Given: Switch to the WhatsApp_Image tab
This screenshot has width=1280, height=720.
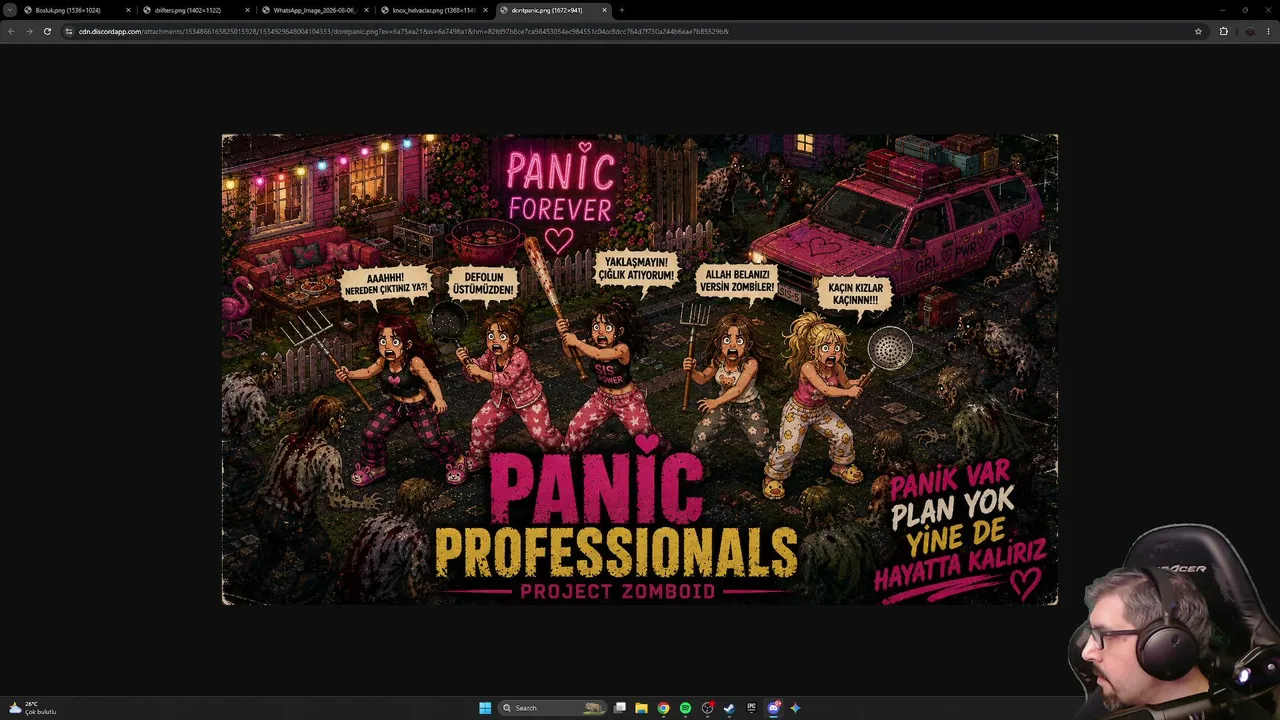Looking at the screenshot, I should (315, 10).
